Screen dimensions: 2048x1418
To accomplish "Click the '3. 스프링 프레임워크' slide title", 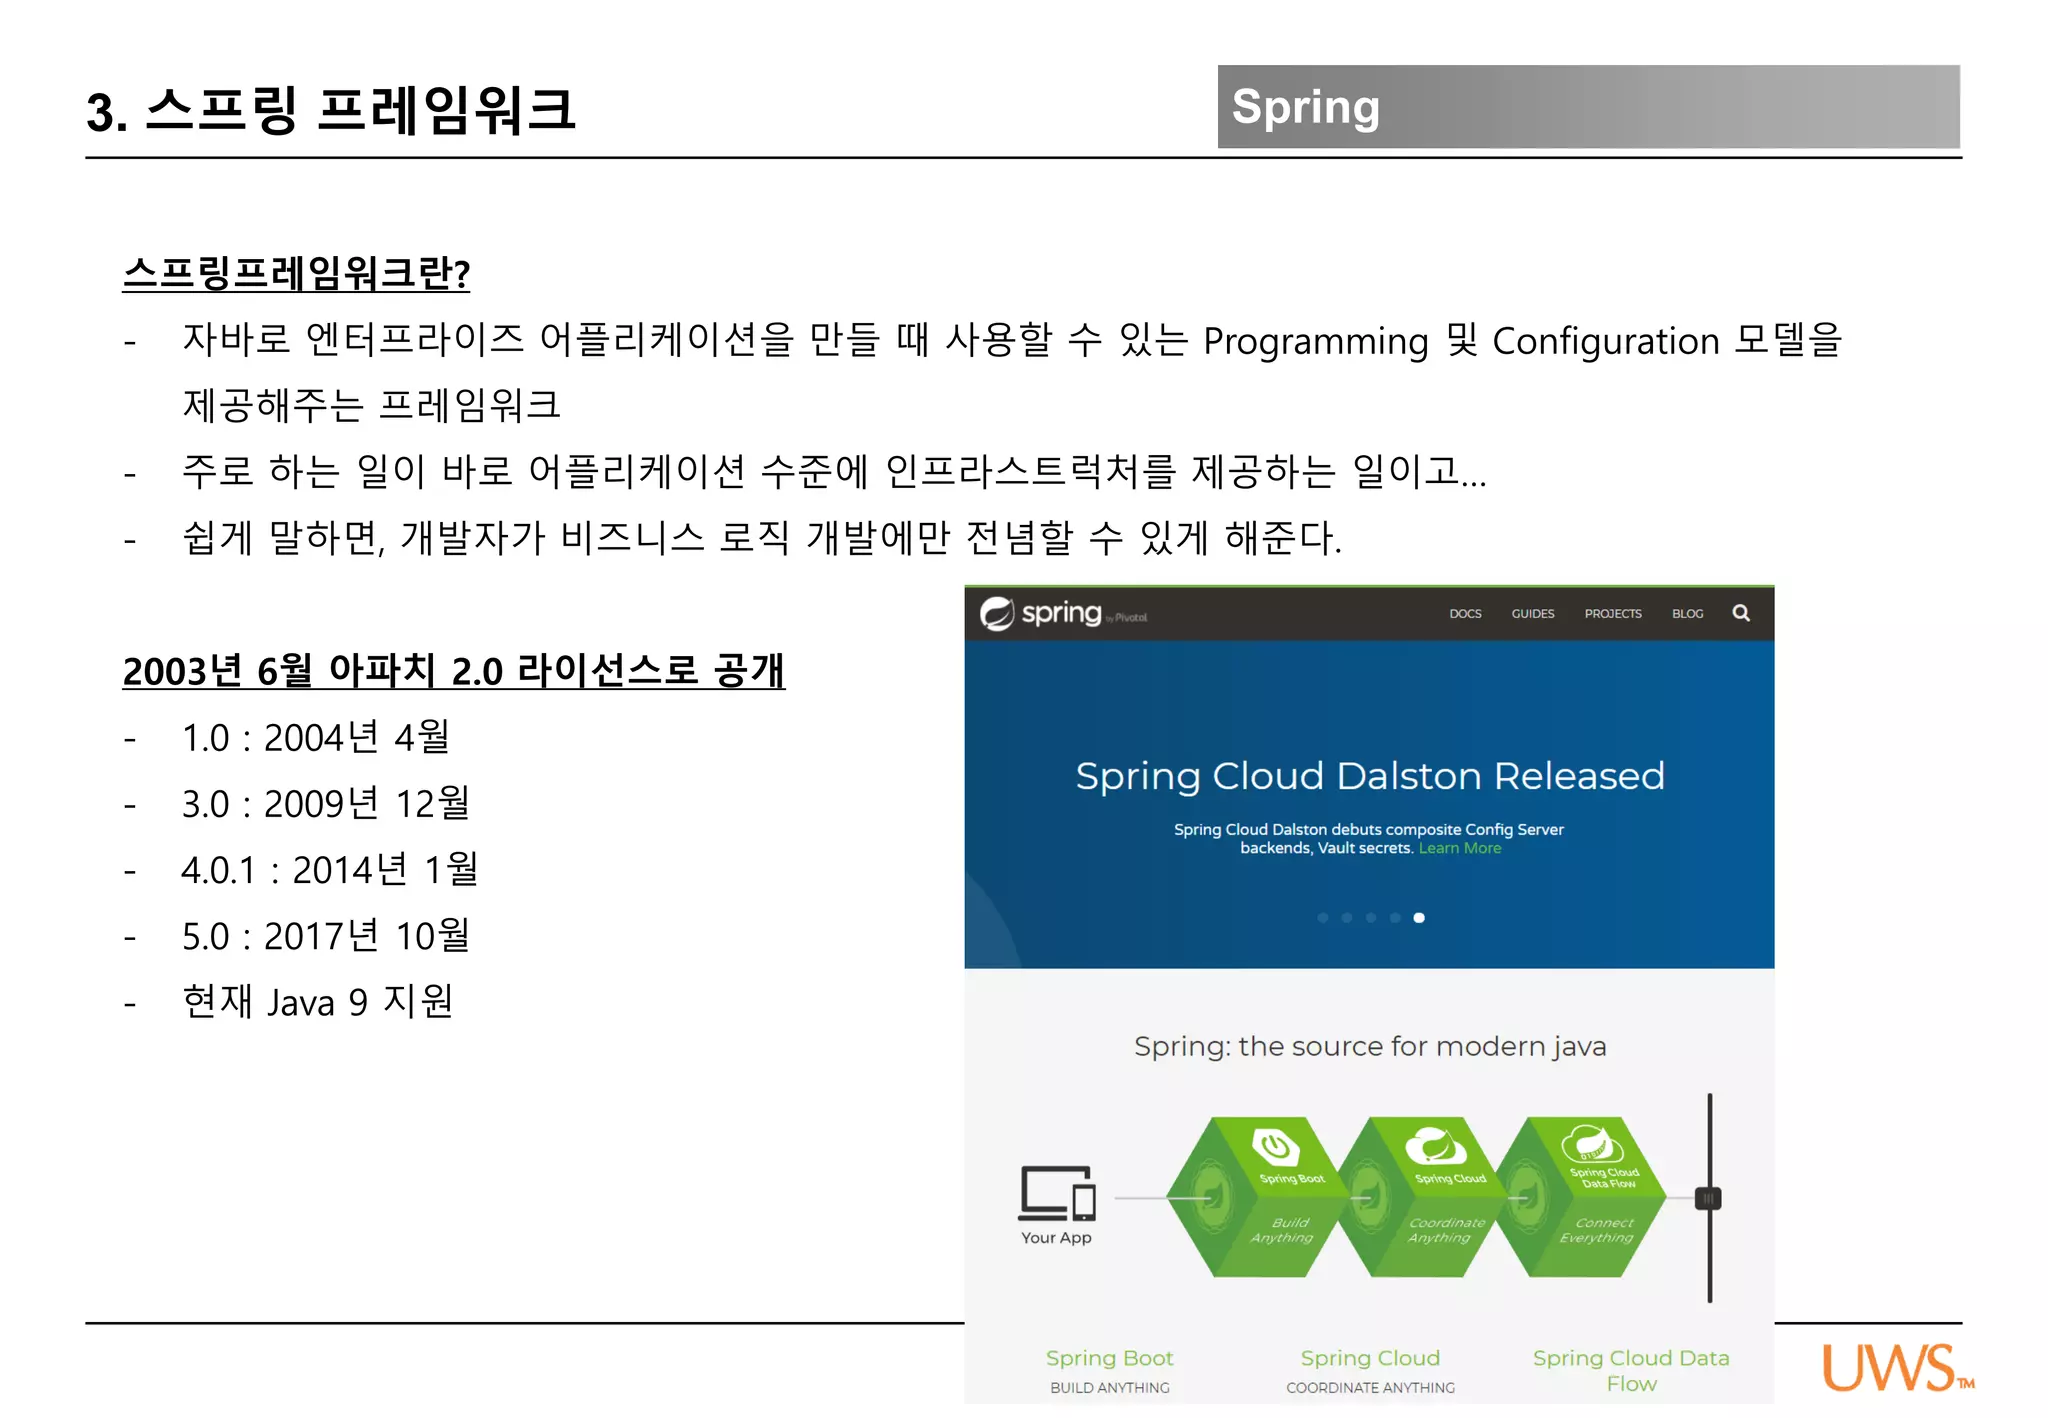I will coord(330,110).
